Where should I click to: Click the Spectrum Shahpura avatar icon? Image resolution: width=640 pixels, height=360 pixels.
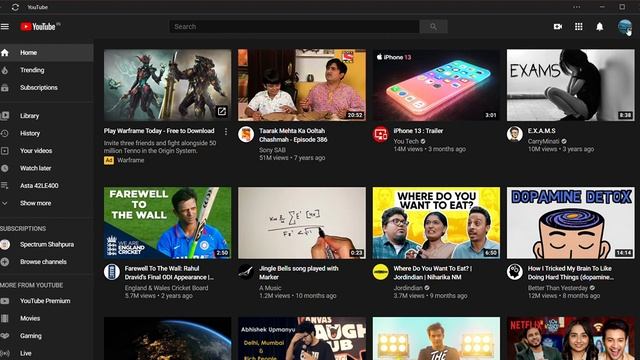tap(5, 244)
